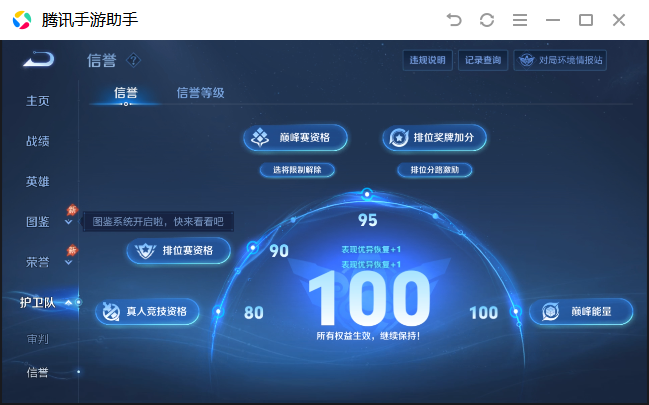Viewport: 649px width, 405px height.
Task: Expand the 图鉴 chevron
Action: pyautogui.click(x=69, y=222)
